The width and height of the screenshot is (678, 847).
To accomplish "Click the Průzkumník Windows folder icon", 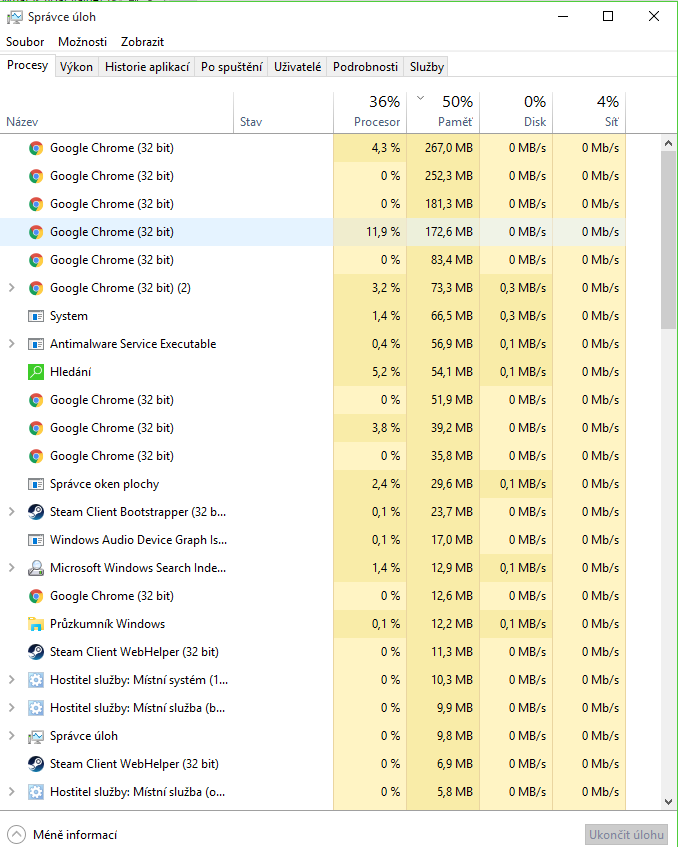I will pyautogui.click(x=36, y=624).
